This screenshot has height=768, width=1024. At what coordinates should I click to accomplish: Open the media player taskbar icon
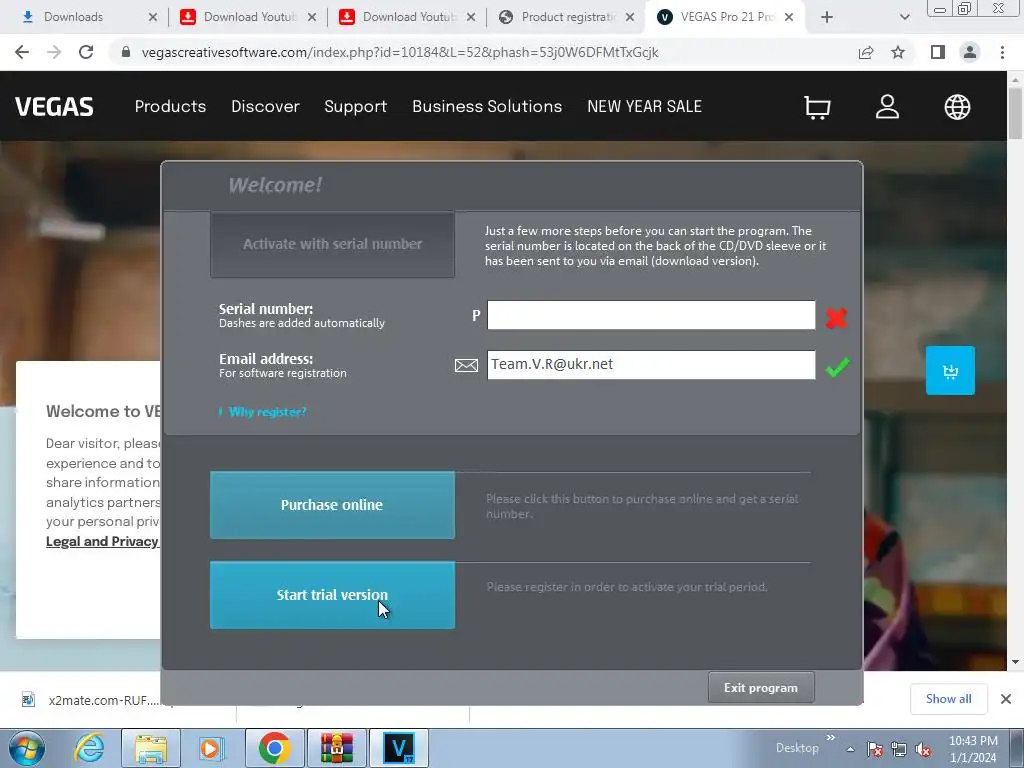coord(211,748)
